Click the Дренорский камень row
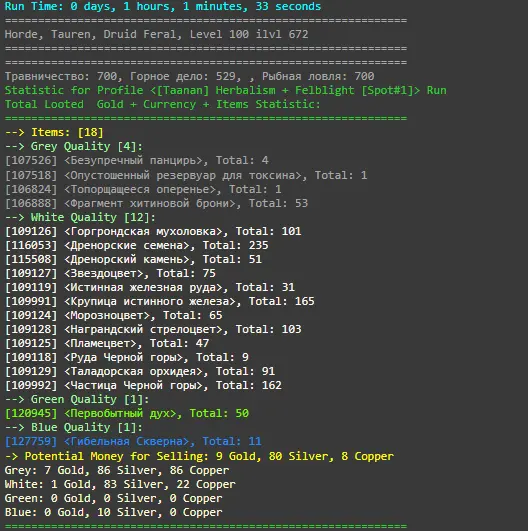The height and width of the screenshot is (531, 528). click(x=133, y=259)
